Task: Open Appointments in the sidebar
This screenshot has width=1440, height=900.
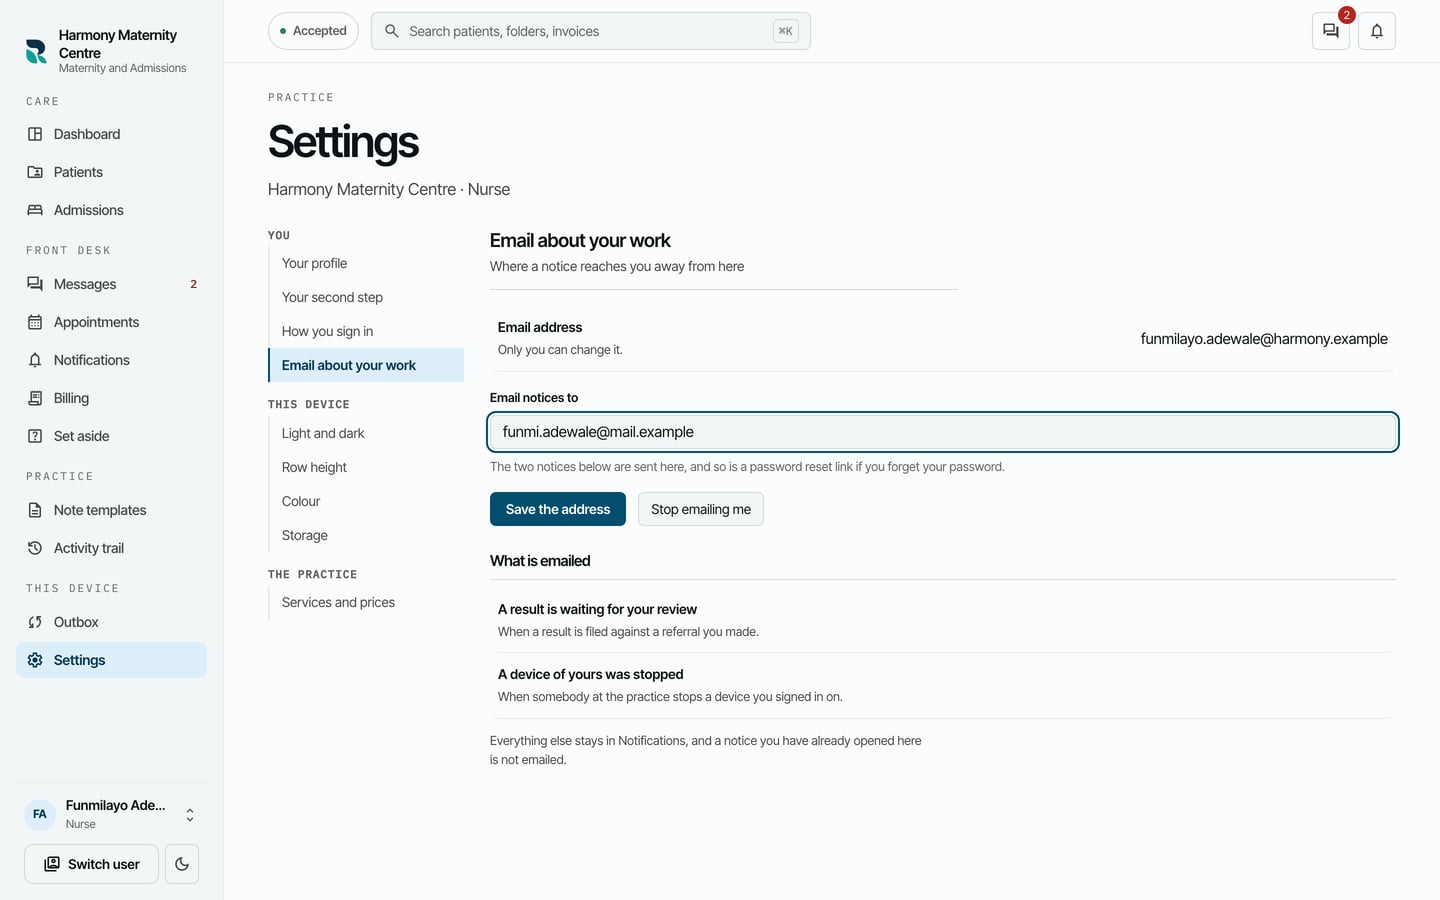Action: tap(111, 322)
